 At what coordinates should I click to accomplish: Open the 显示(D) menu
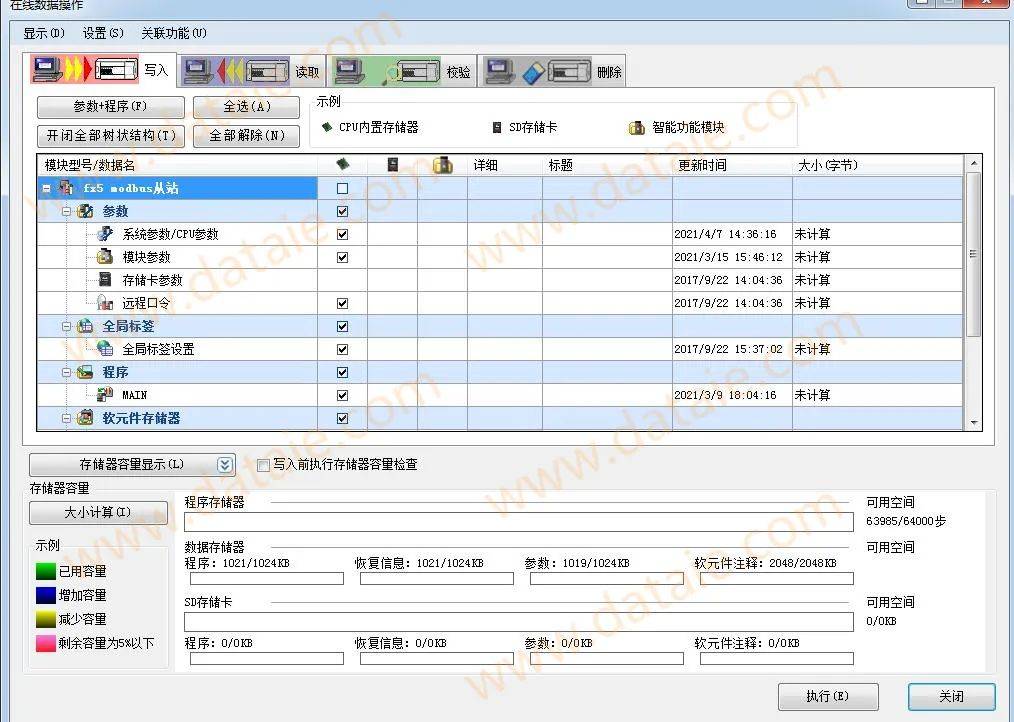44,33
